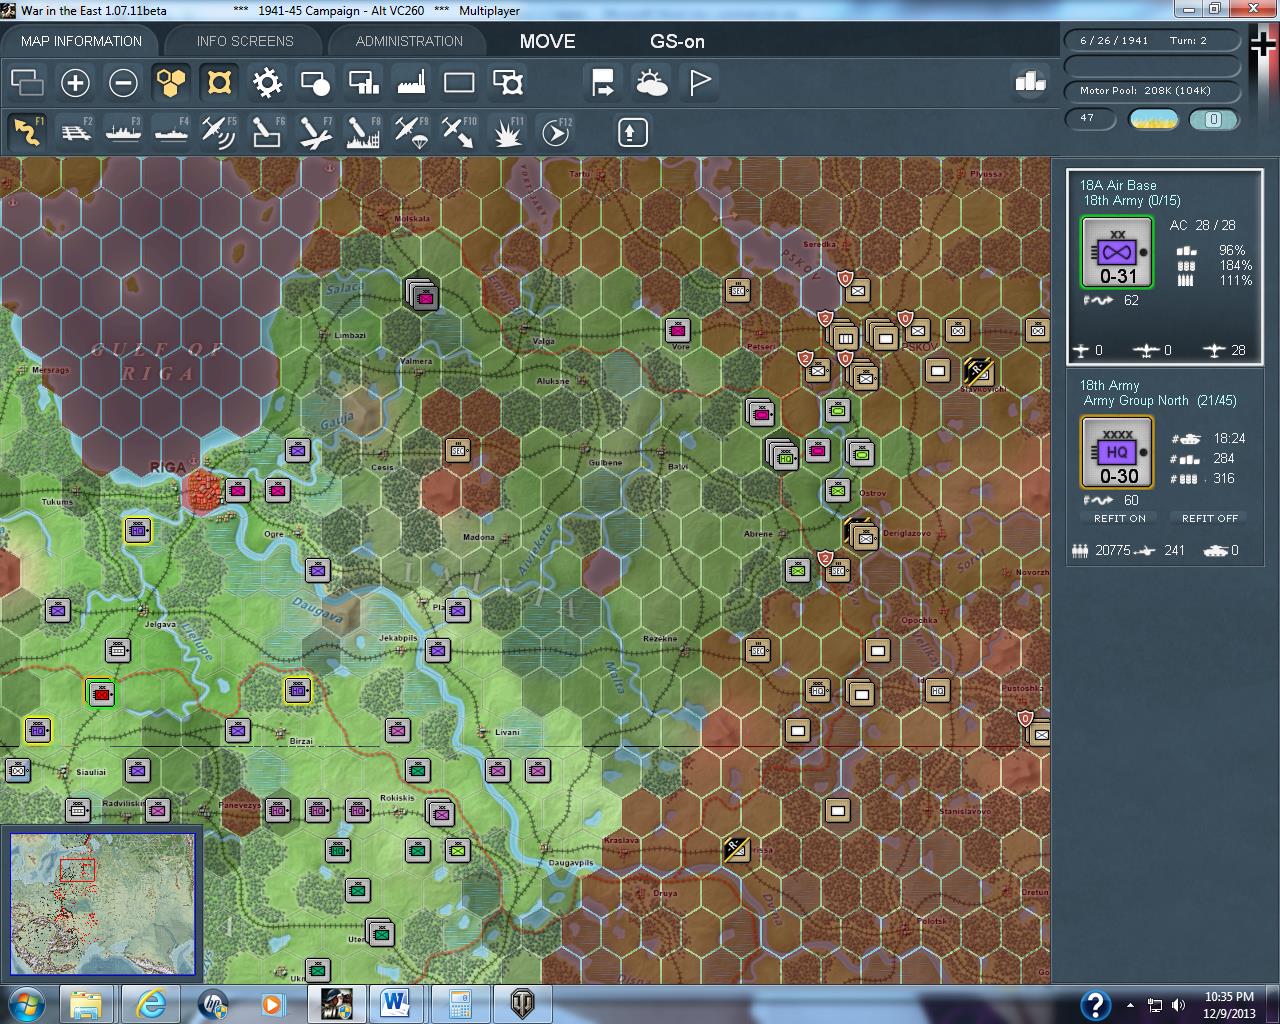1280x1024 pixels.
Task: Select the F8 bomb city icon
Action: 363,132
